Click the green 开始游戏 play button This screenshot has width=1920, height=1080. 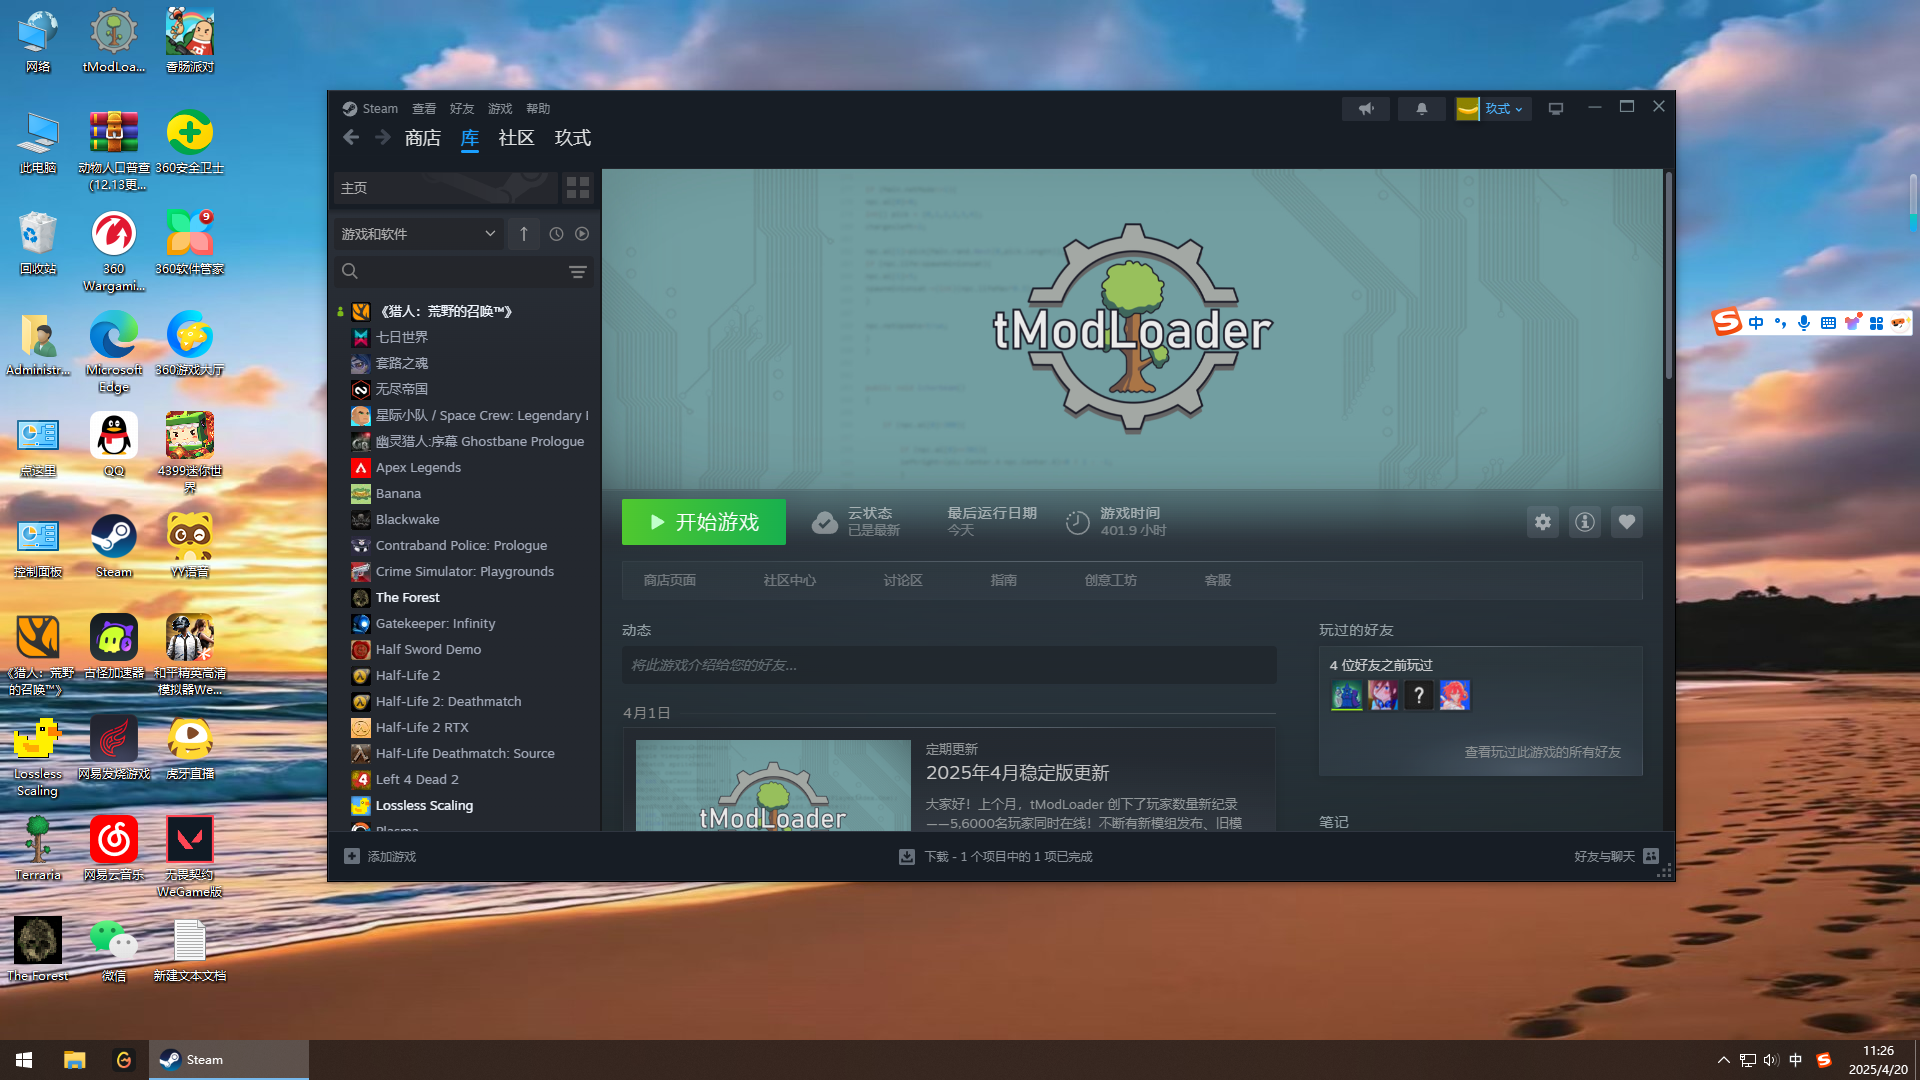pyautogui.click(x=704, y=522)
